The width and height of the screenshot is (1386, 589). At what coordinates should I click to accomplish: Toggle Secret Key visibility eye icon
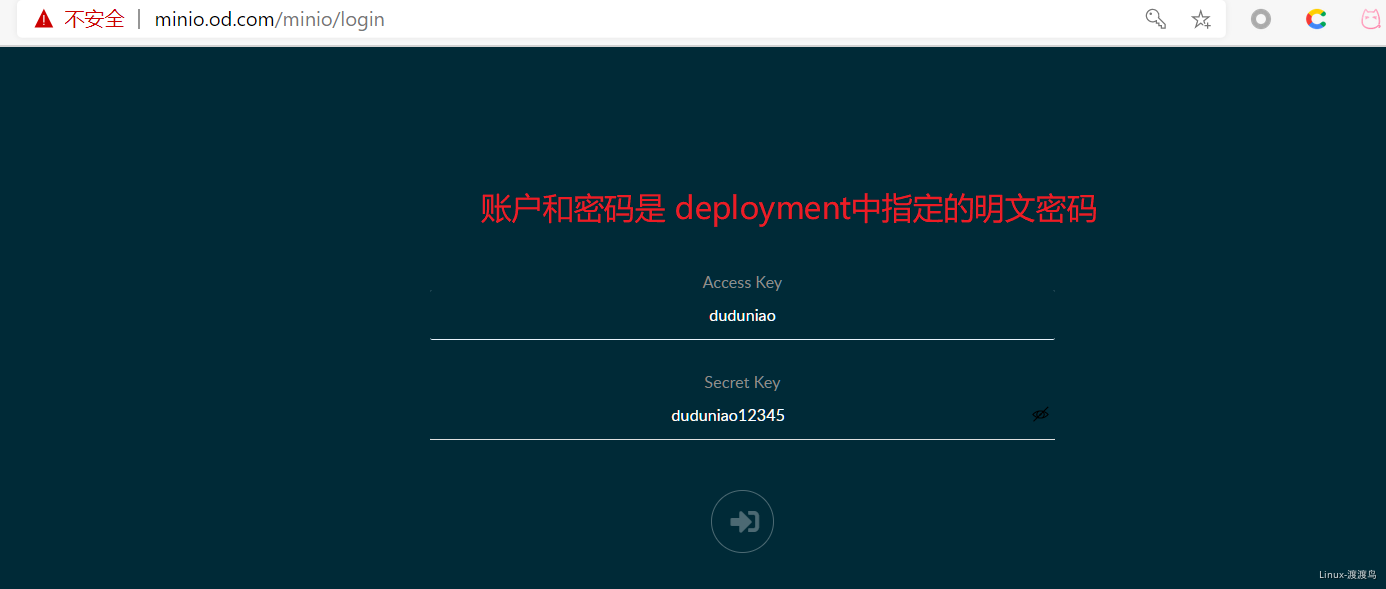1041,414
